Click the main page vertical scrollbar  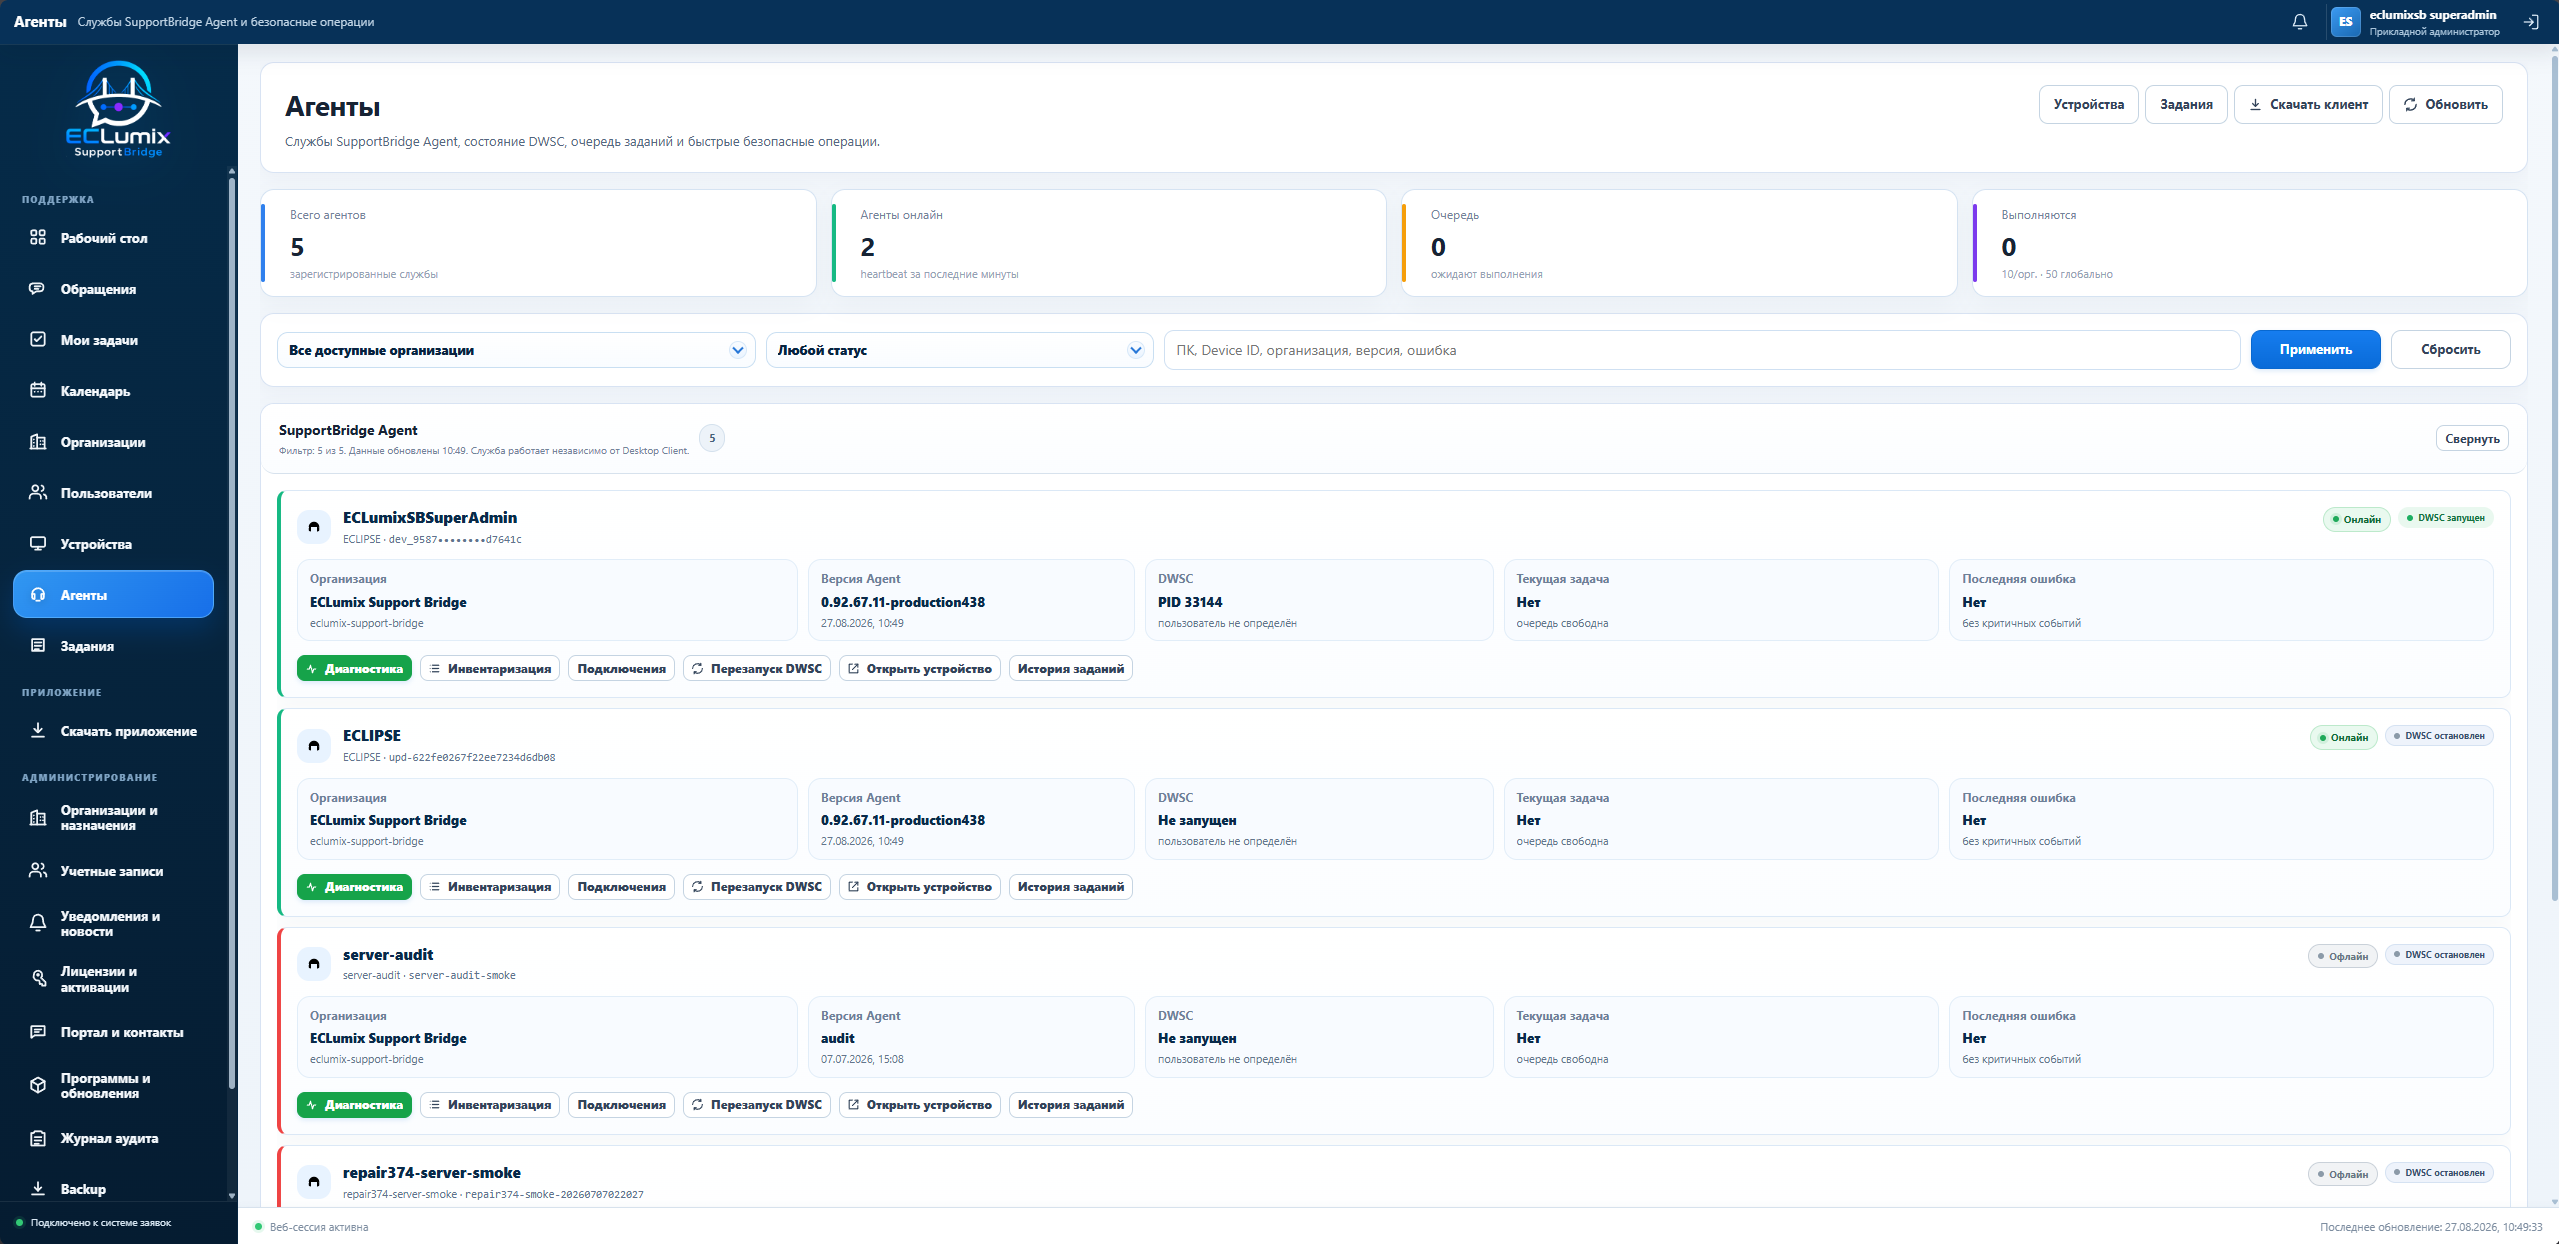pos(2554,480)
